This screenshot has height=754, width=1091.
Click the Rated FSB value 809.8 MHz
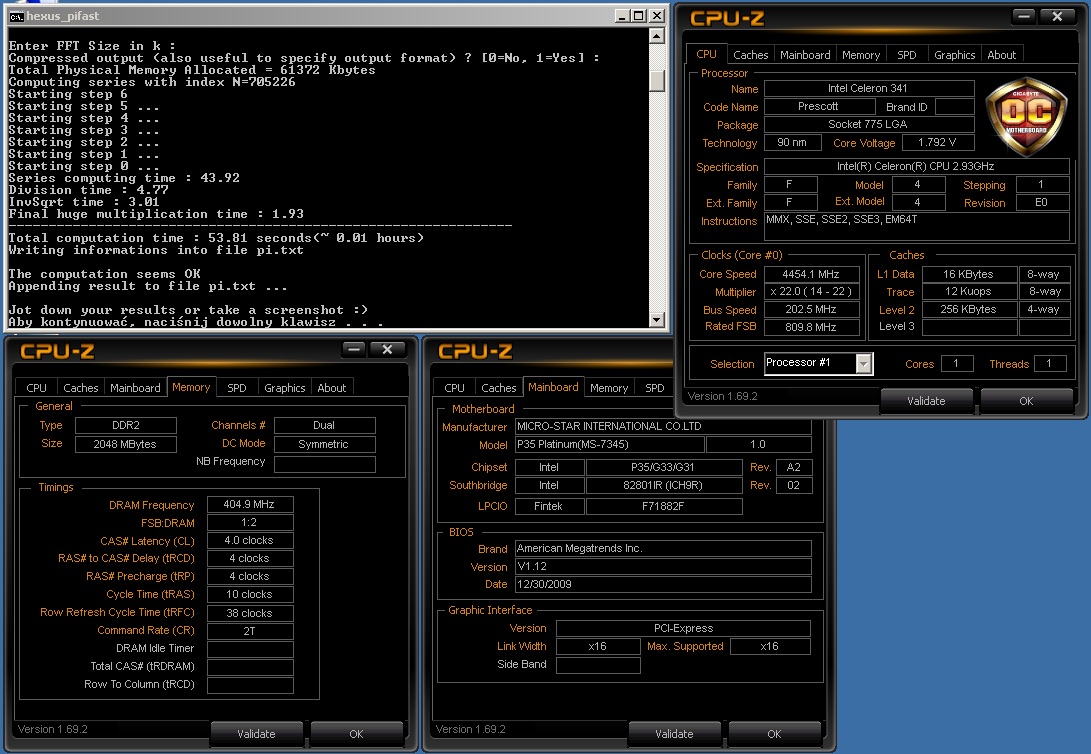point(811,327)
